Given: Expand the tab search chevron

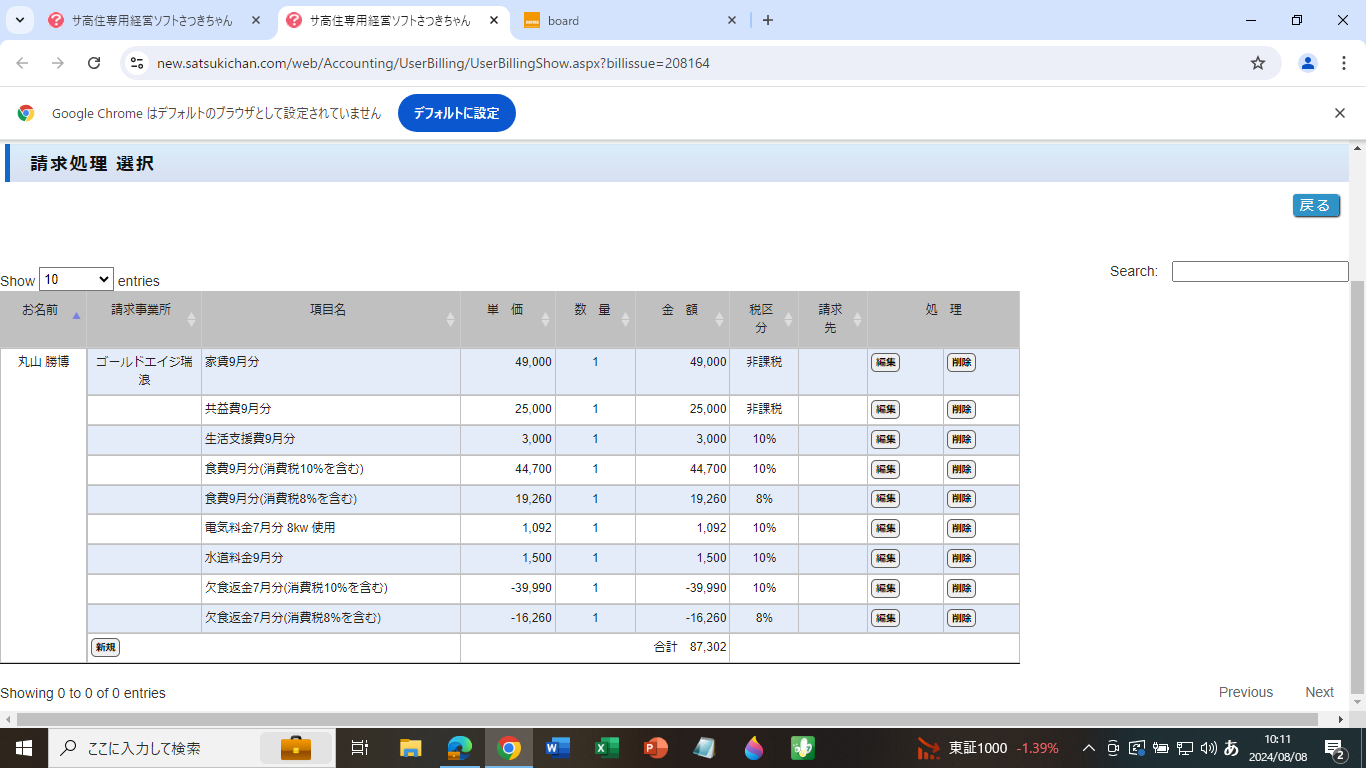Looking at the screenshot, I should coord(20,20).
